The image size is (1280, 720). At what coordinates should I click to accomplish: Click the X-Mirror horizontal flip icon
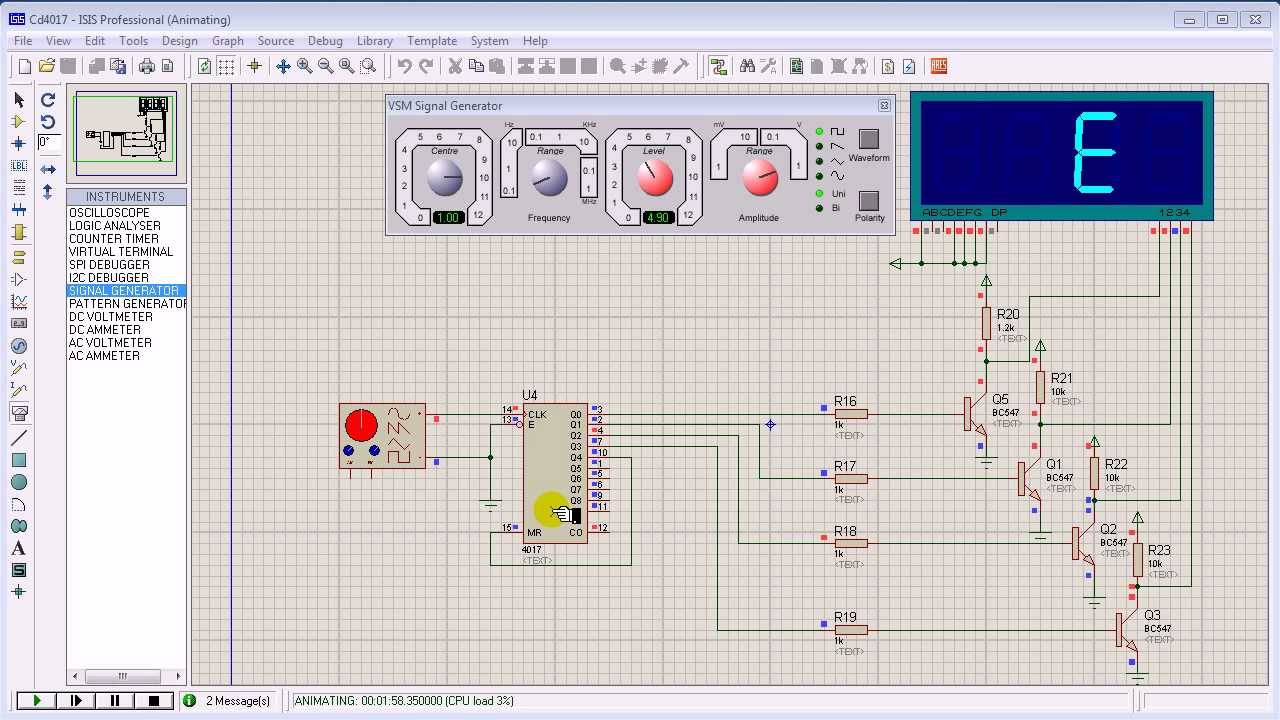tap(47, 169)
